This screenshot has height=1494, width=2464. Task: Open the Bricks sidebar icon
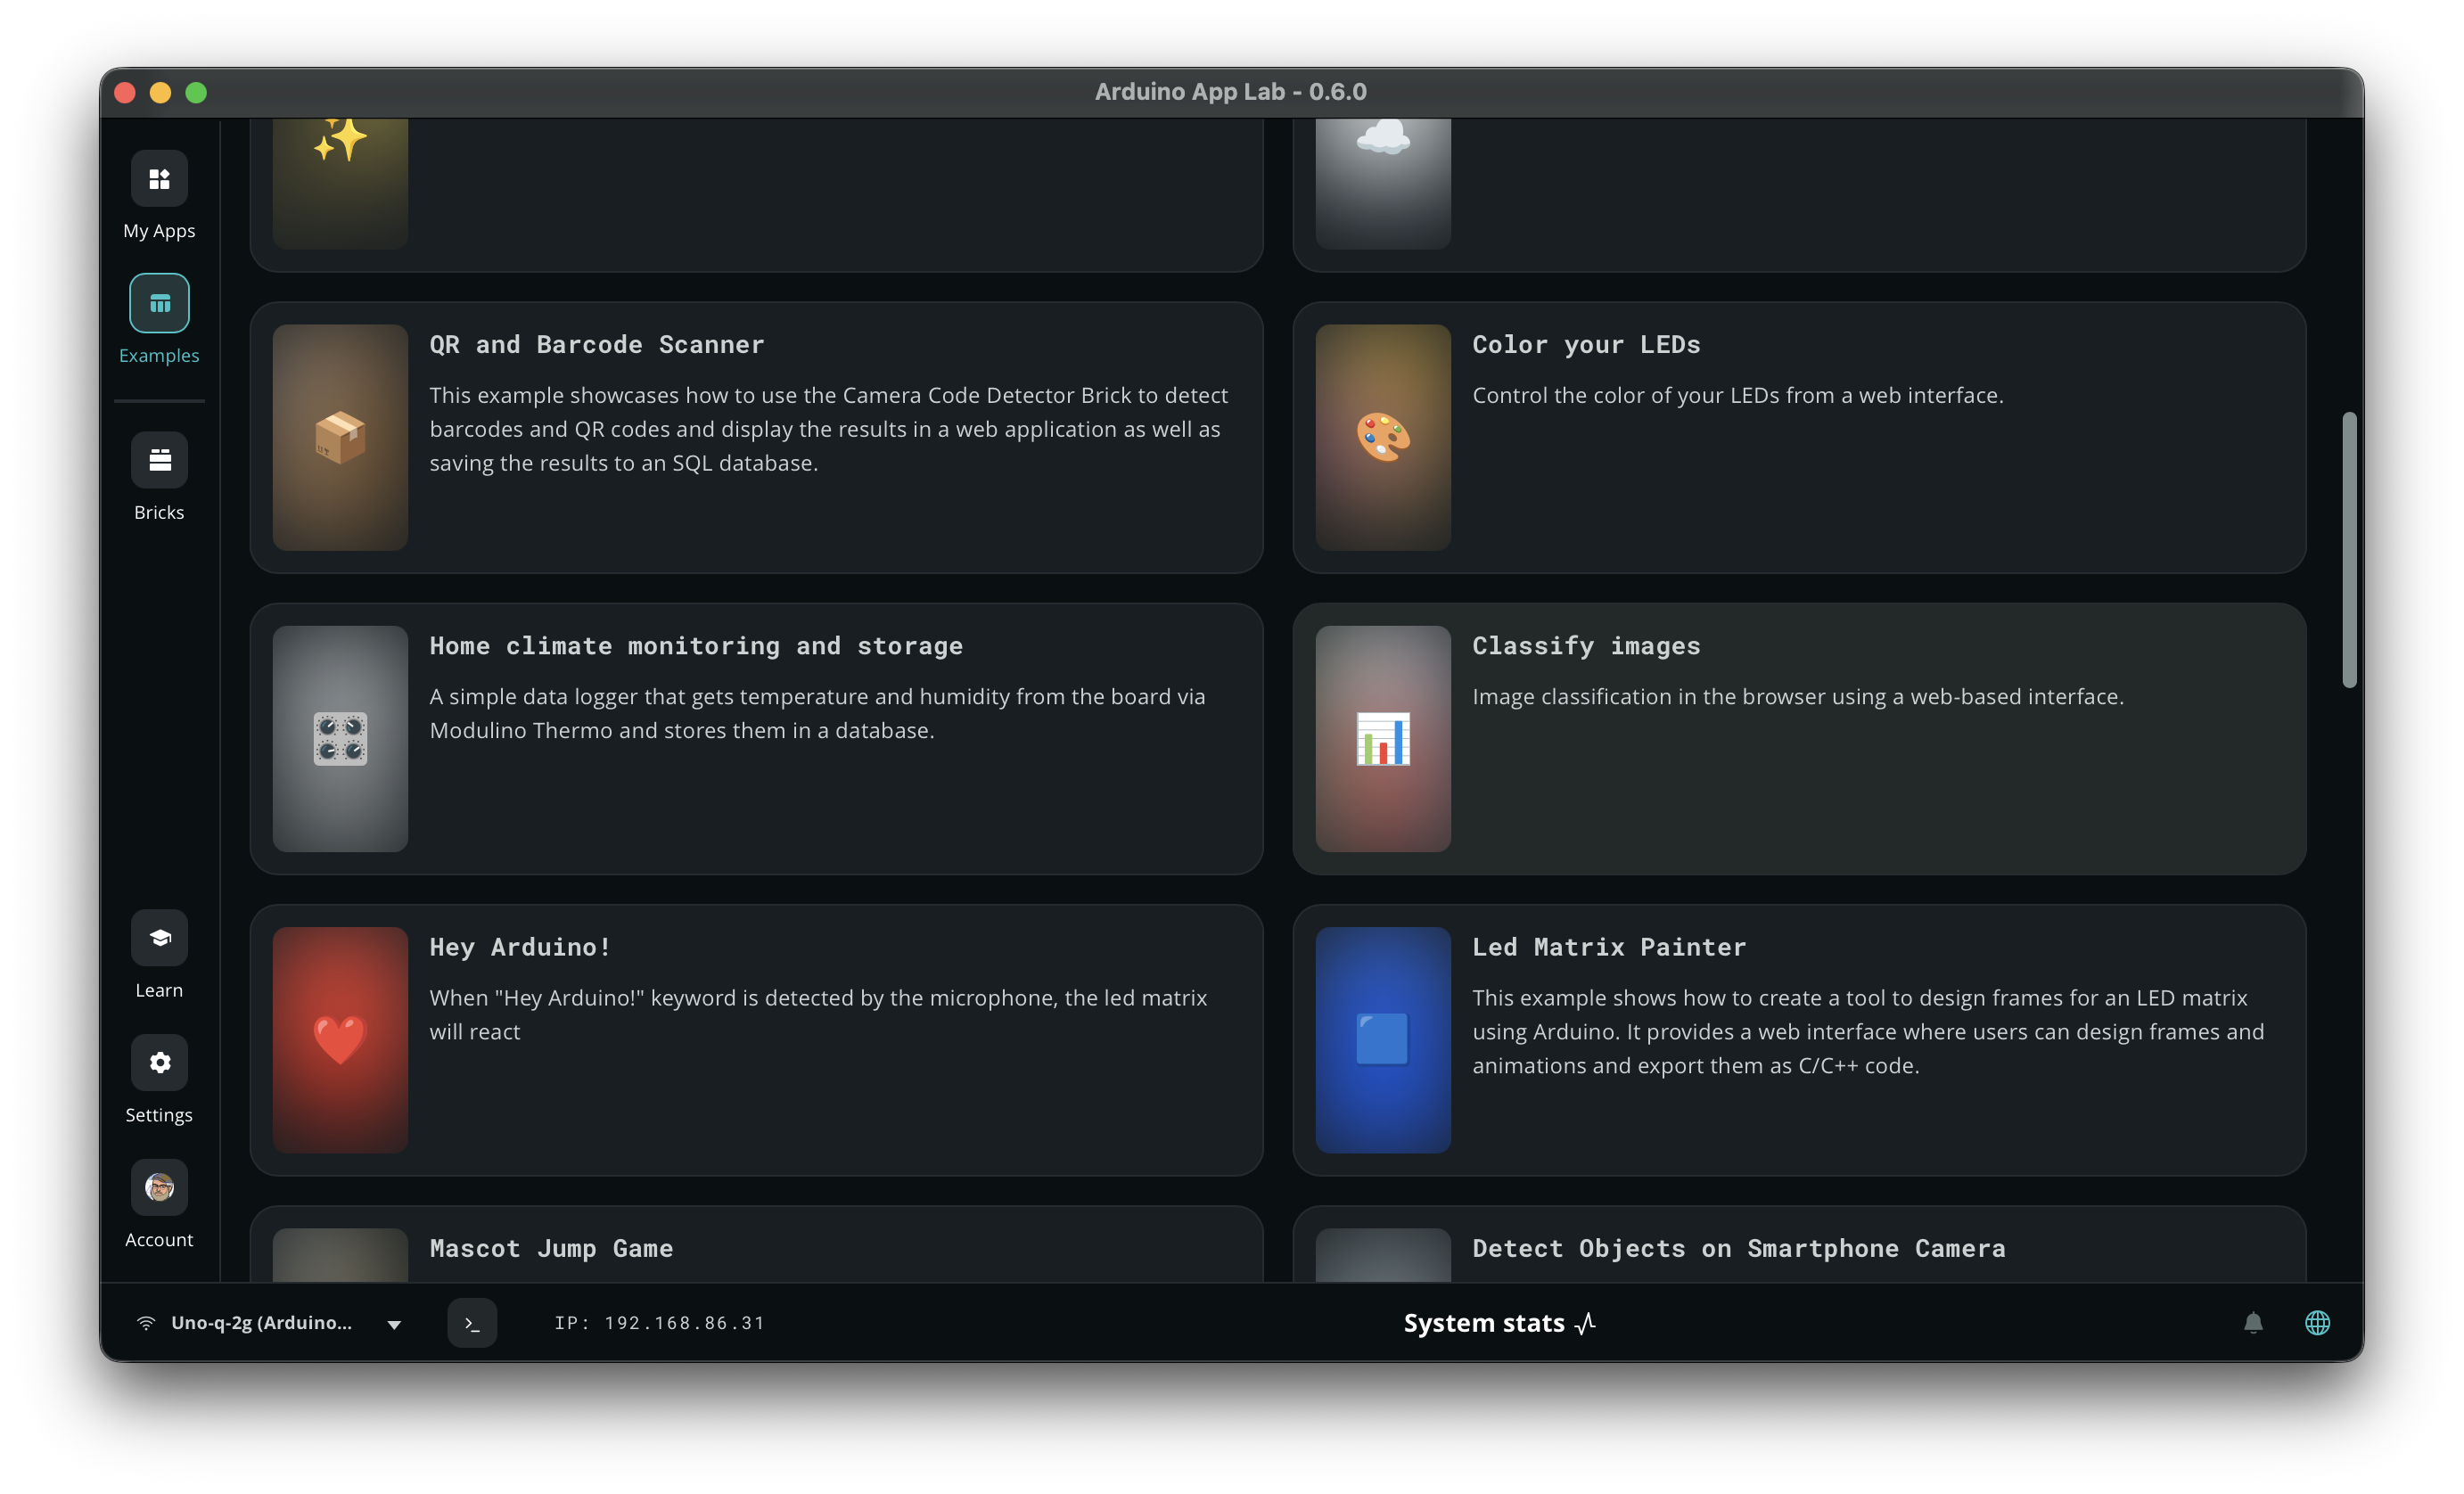coord(159,460)
